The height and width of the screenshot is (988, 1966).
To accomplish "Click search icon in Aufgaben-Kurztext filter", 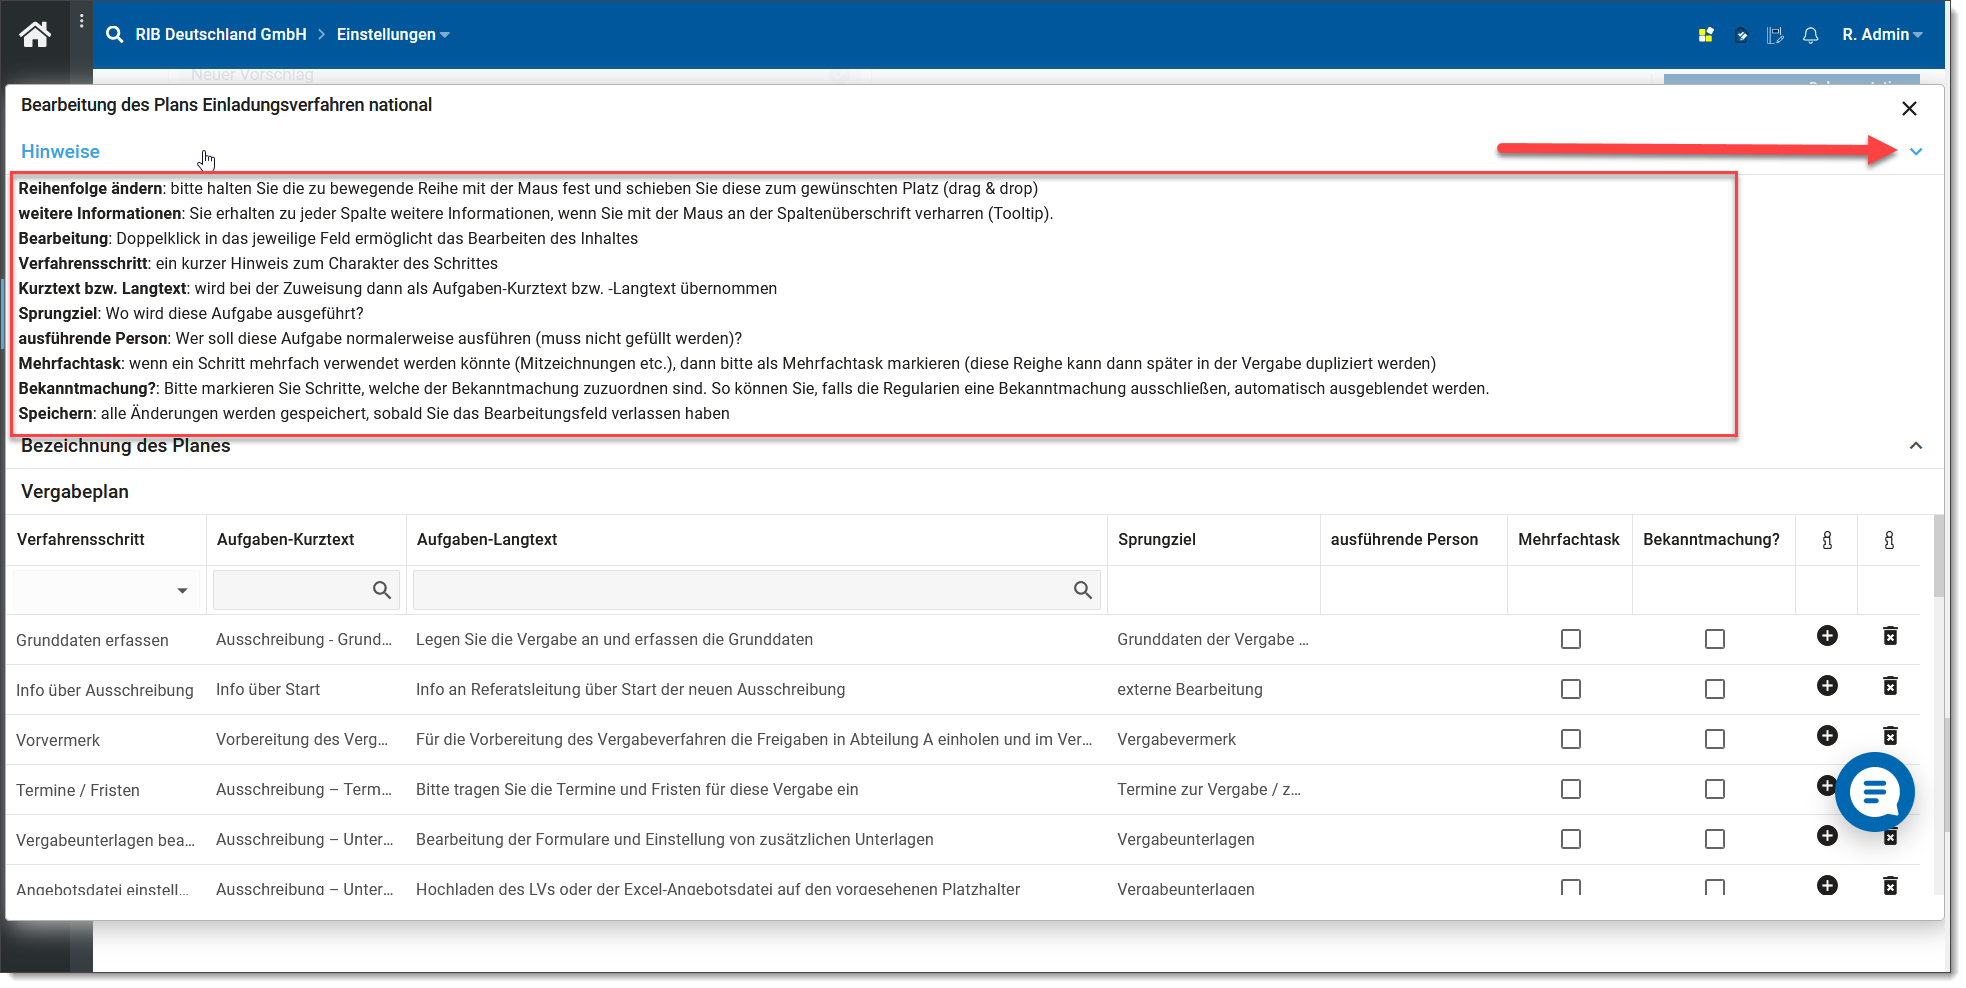I will 382,590.
